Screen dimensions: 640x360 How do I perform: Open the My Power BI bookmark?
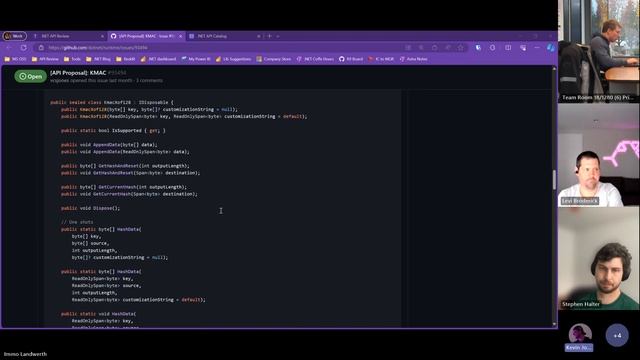[x=196, y=59]
